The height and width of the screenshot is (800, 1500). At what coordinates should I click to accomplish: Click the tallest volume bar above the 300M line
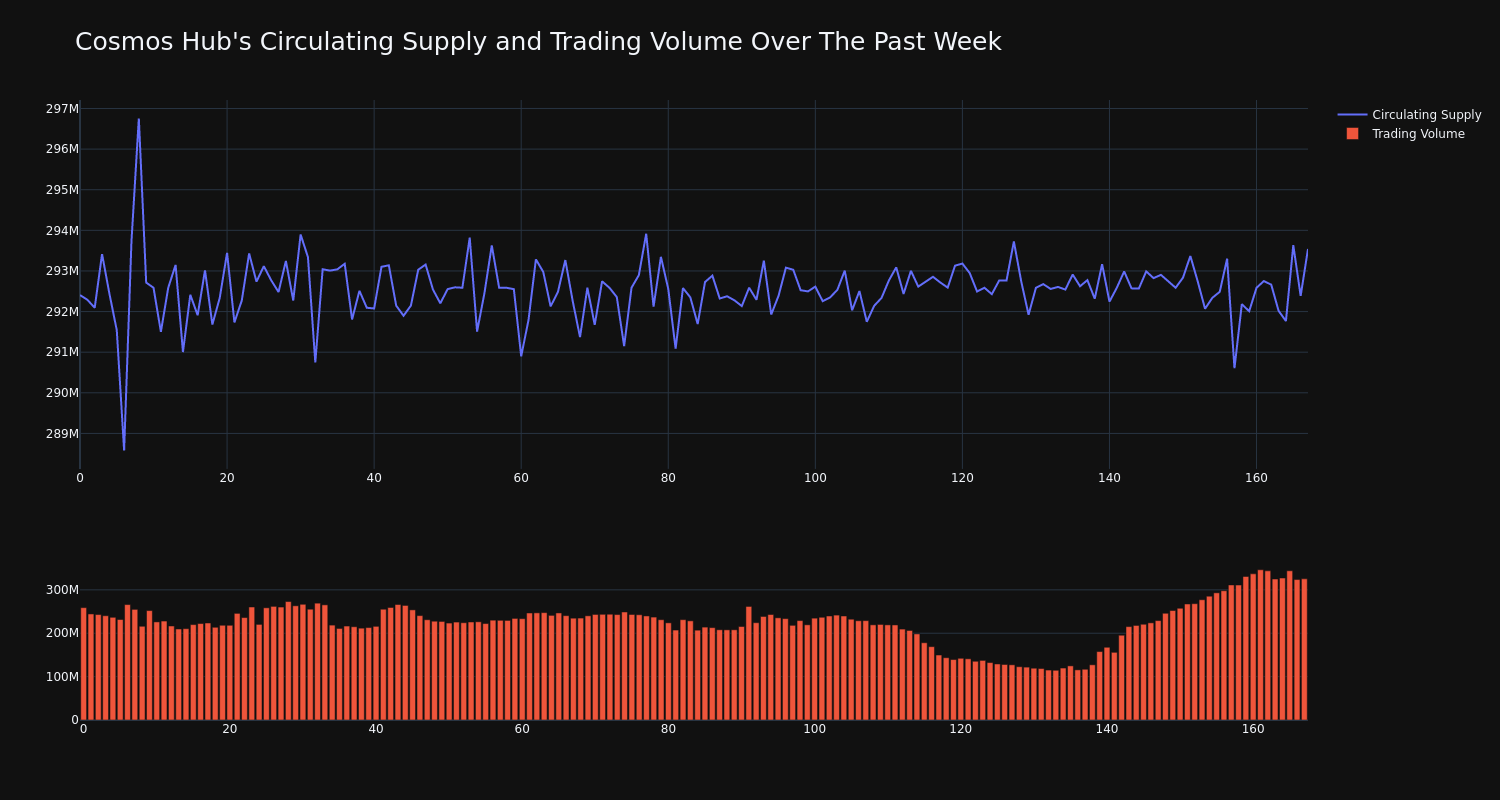pyautogui.click(x=1261, y=645)
